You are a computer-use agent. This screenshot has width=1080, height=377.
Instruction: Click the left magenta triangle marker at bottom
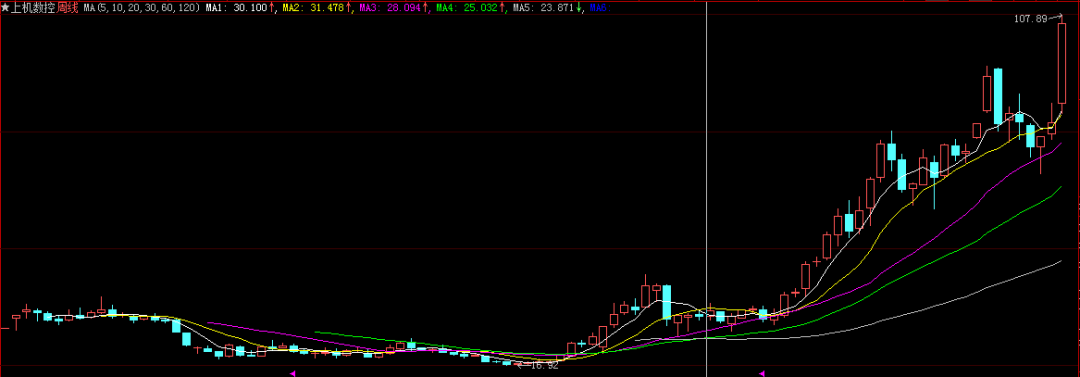point(292,373)
